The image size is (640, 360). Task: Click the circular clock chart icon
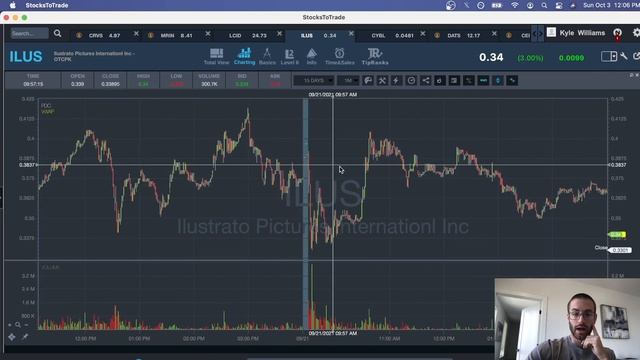[411, 80]
